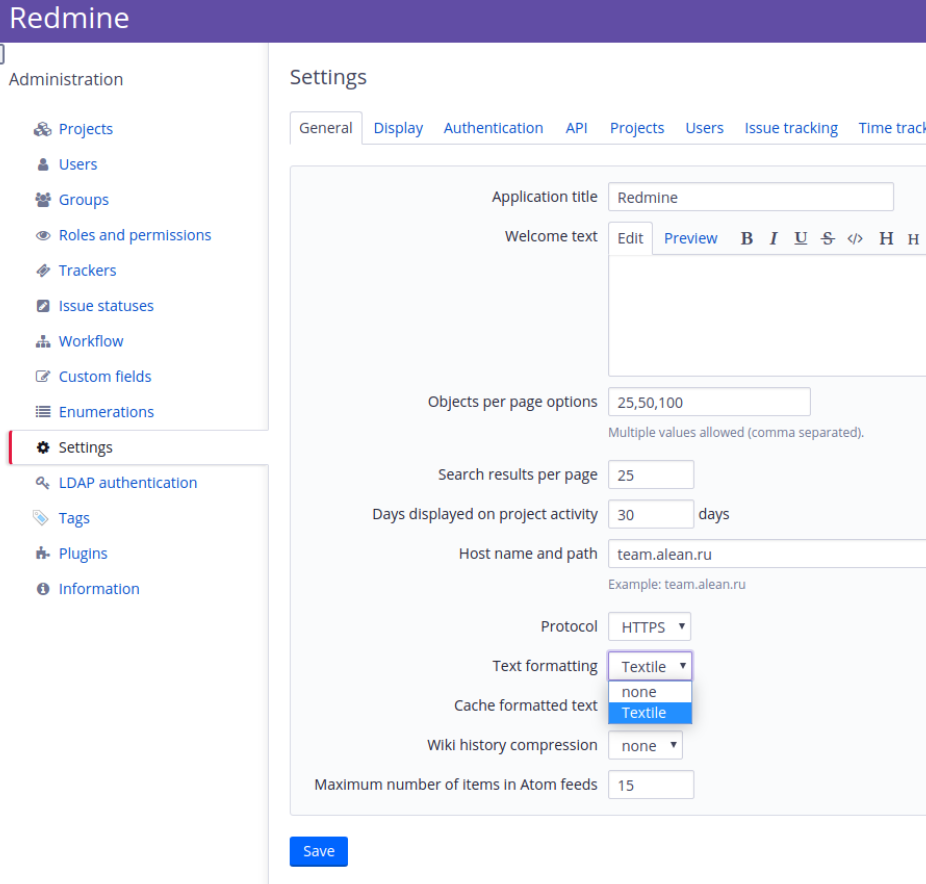Select the welcome text Edit tab
926x884 pixels.
(630, 239)
